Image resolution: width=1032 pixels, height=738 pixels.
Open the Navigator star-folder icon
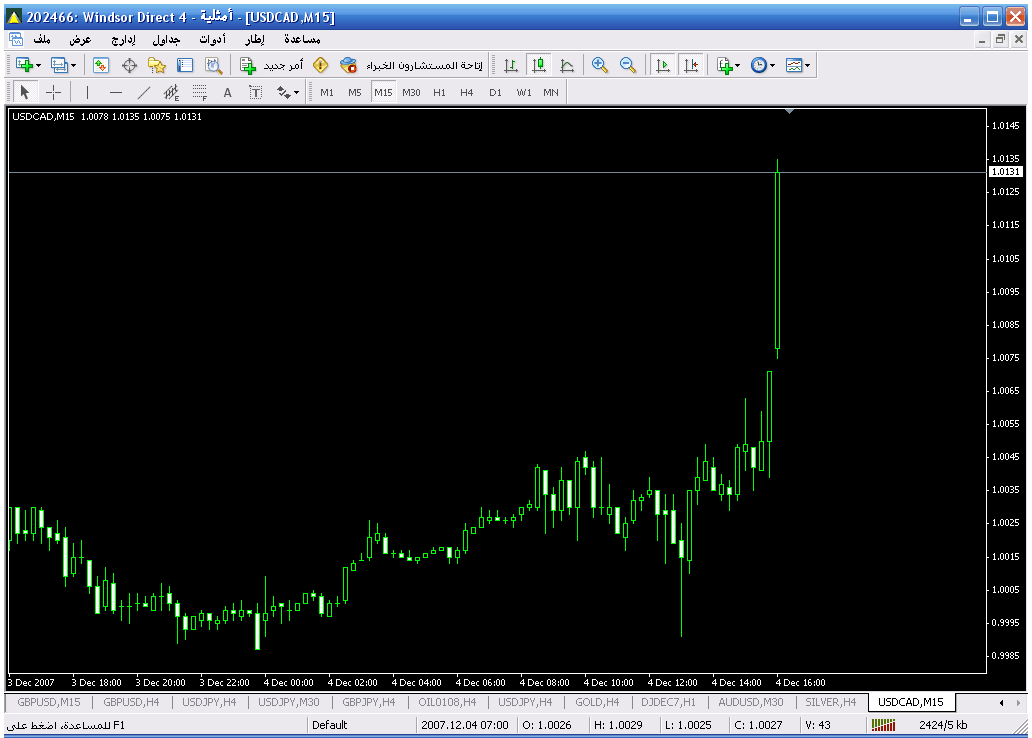click(x=157, y=65)
